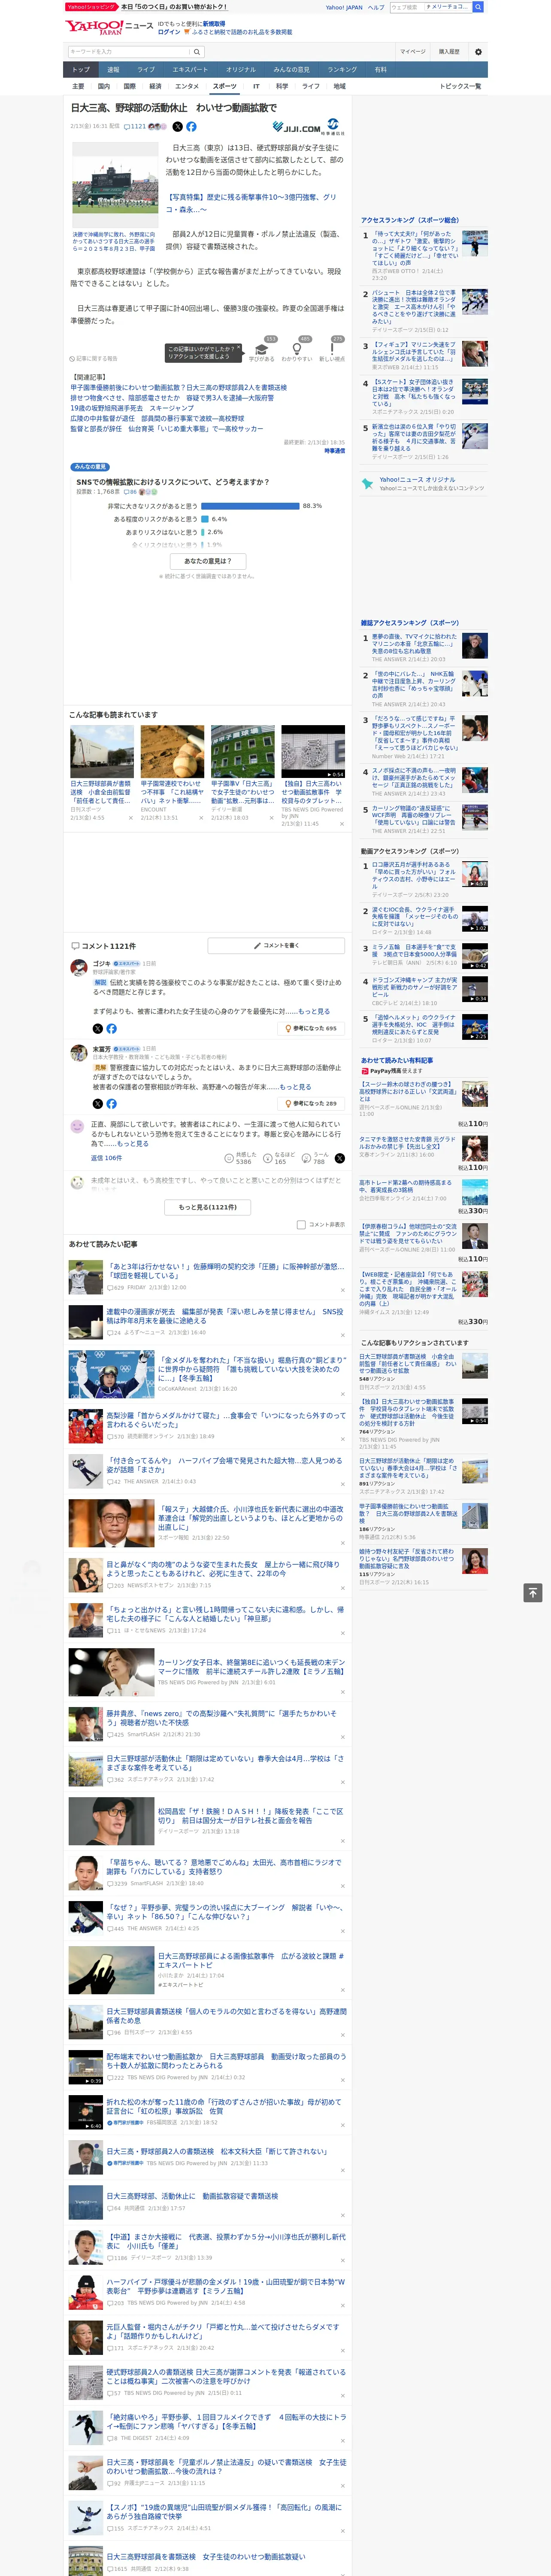Share 末冨芳's comment on X

[97, 1104]
